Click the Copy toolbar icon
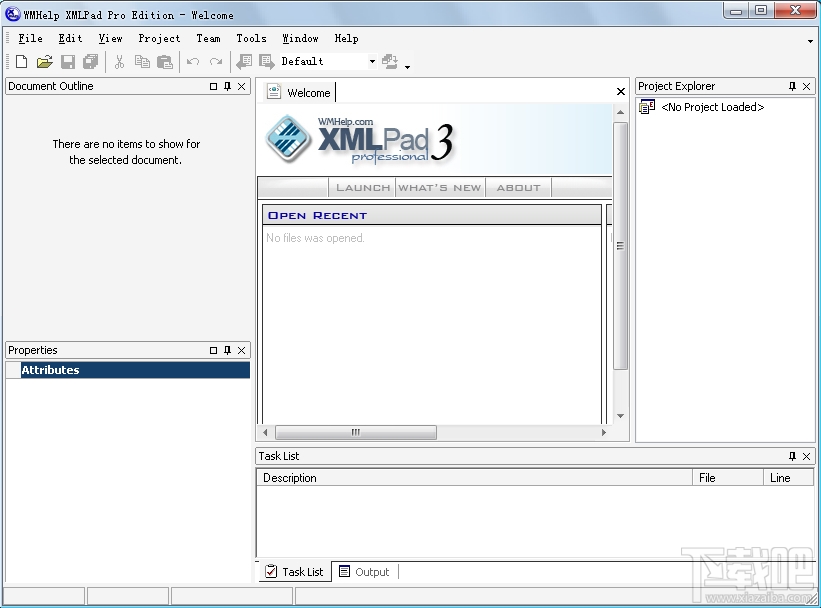The height and width of the screenshot is (608, 821). pyautogui.click(x=142, y=62)
